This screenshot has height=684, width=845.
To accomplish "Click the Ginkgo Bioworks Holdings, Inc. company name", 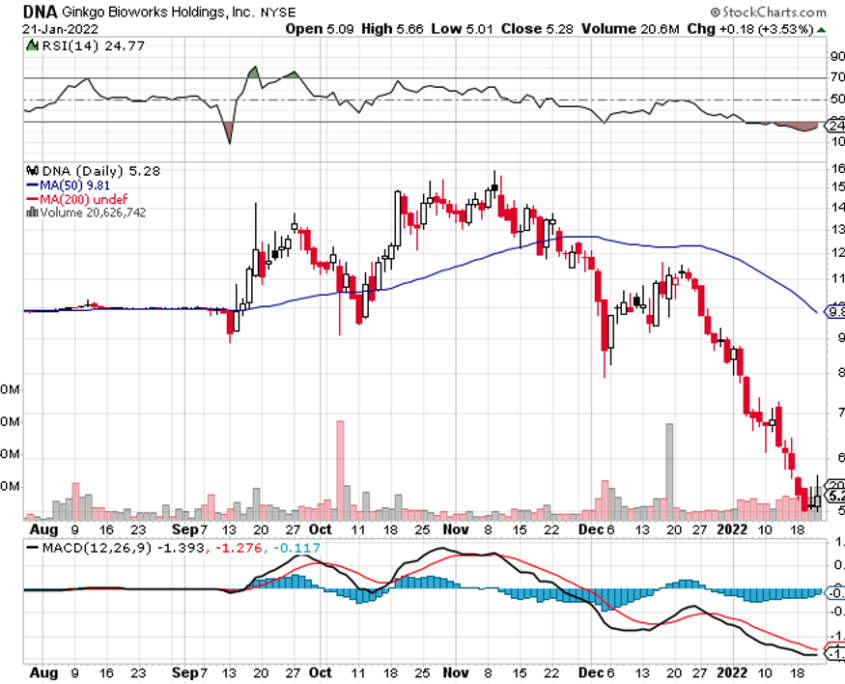I will tap(158, 12).
